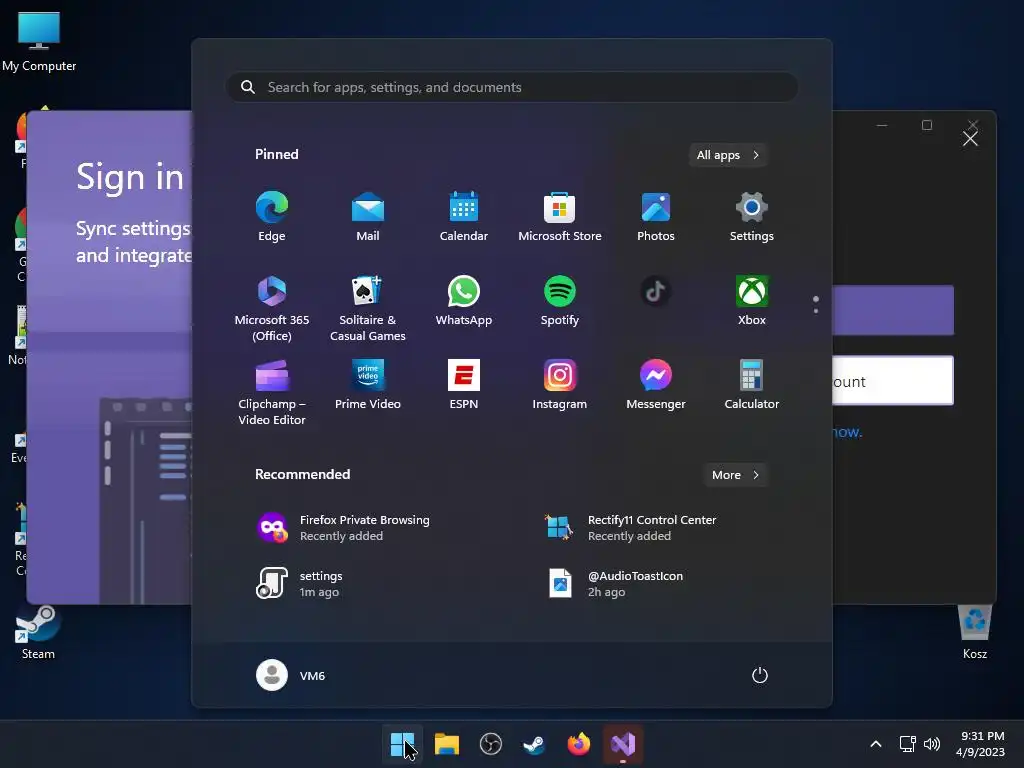Open network status tray icon
1024x768 pixels.
pyautogui.click(x=907, y=744)
